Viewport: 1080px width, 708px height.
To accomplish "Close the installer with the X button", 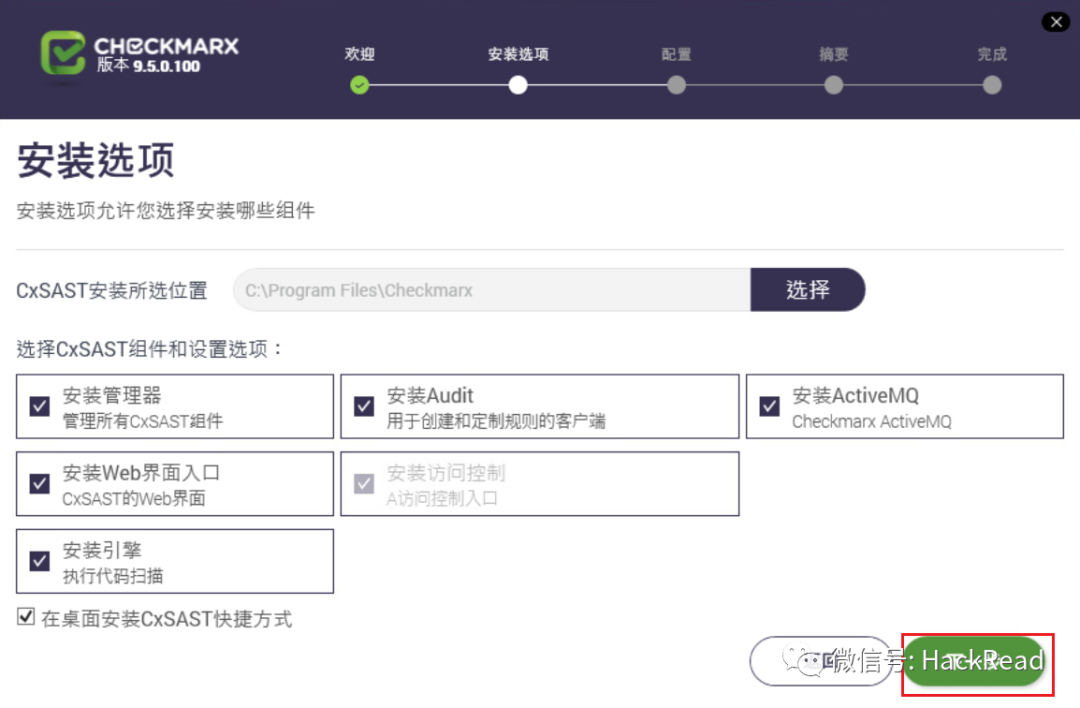I will [x=1055, y=22].
